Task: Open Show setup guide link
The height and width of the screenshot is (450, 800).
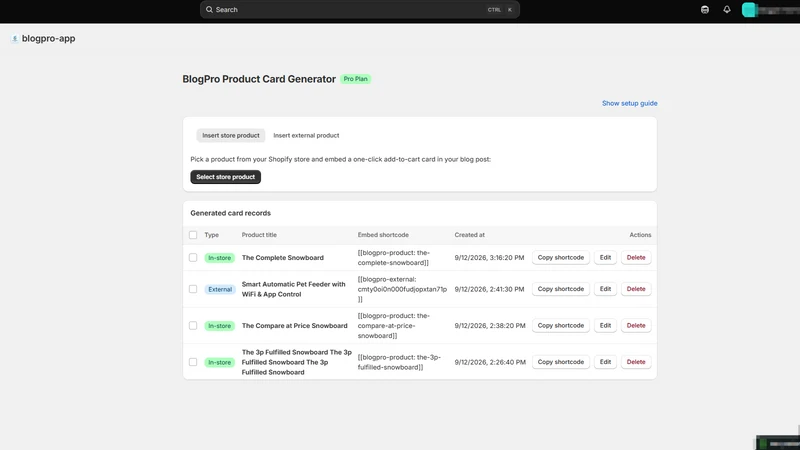Action: [630, 103]
